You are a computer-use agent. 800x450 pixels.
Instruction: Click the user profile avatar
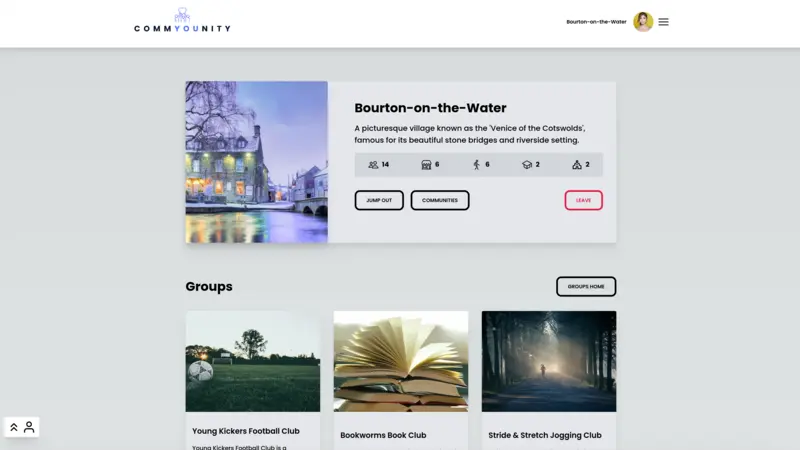[643, 22]
